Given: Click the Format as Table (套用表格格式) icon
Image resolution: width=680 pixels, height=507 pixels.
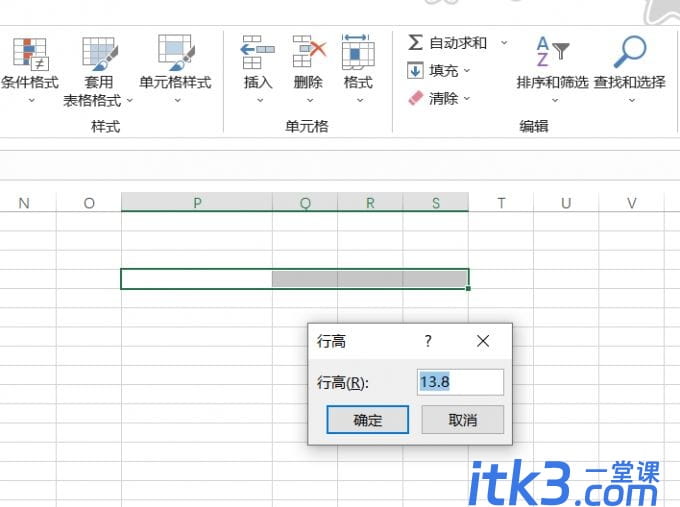Looking at the screenshot, I should pyautogui.click(x=100, y=54).
